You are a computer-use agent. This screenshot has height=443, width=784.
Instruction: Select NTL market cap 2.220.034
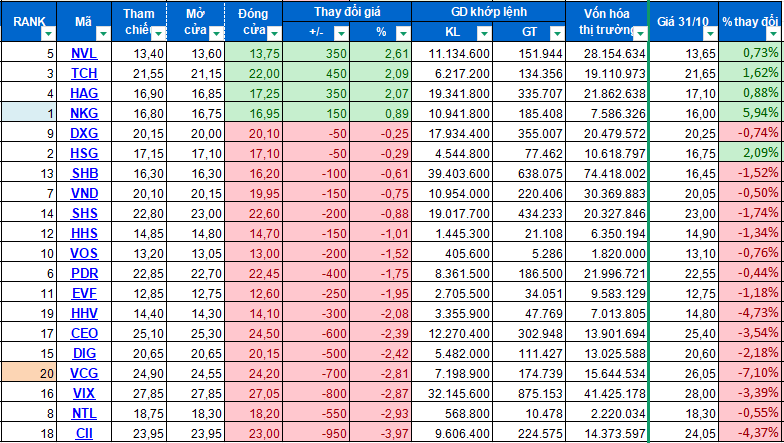pyautogui.click(x=607, y=414)
